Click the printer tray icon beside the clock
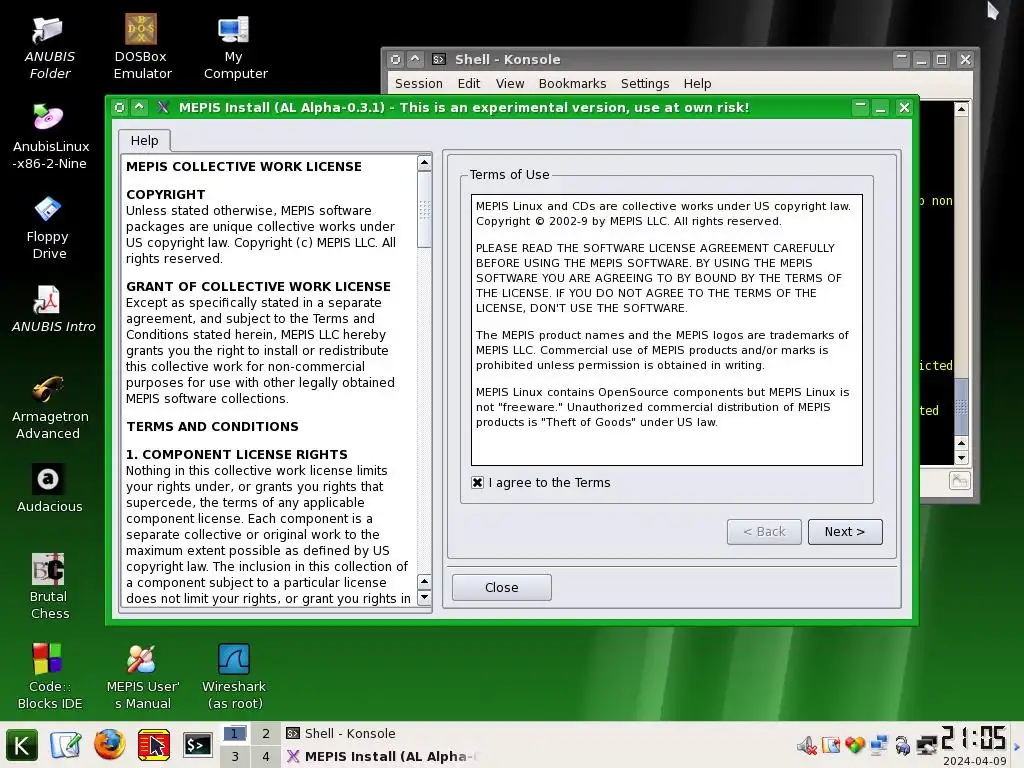This screenshot has width=1024, height=768. (927, 745)
